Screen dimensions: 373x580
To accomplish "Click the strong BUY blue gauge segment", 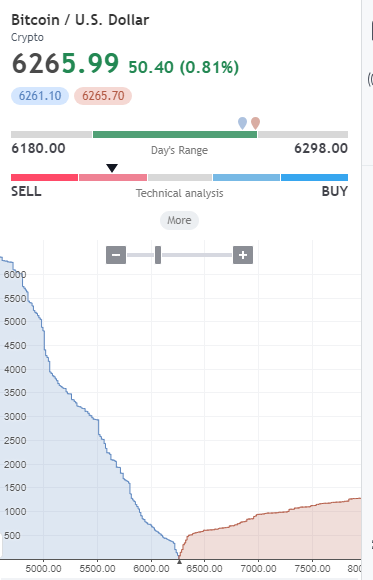I will pyautogui.click(x=315, y=178).
